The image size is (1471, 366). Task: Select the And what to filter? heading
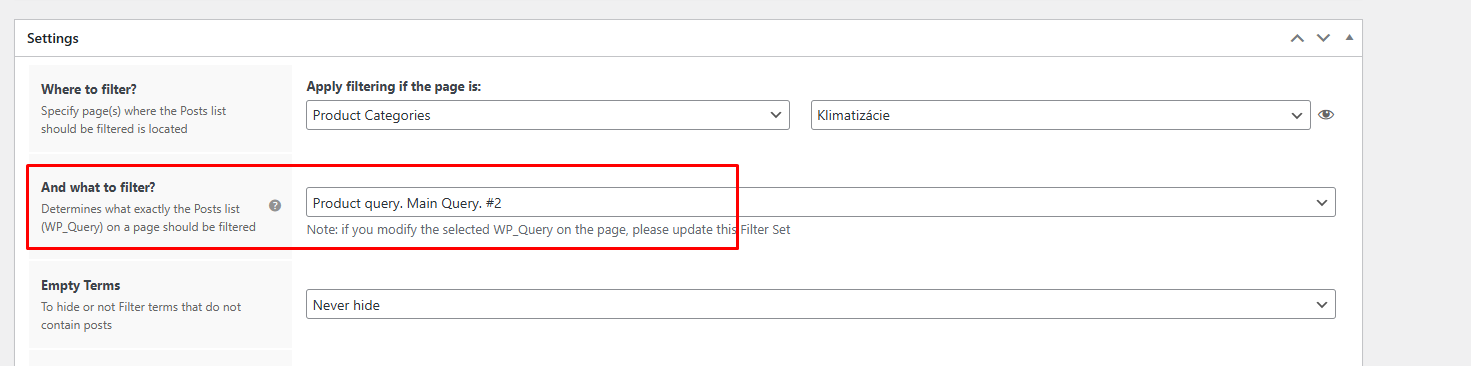click(x=98, y=187)
